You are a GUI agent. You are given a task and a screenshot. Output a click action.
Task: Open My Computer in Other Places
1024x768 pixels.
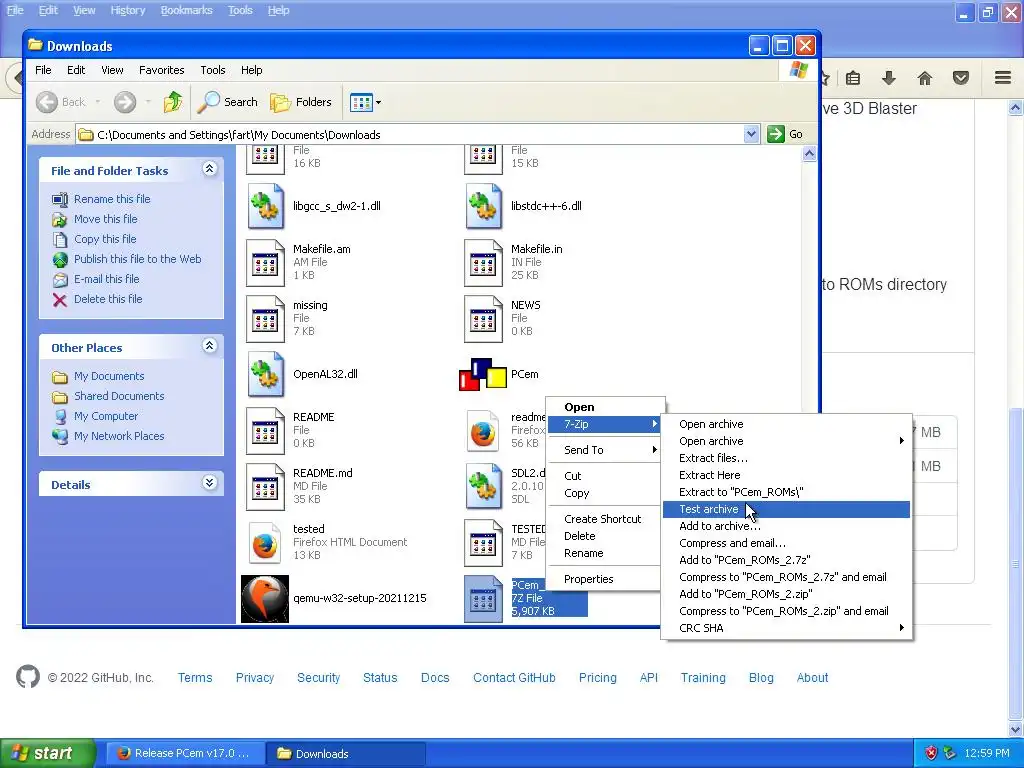click(106, 416)
